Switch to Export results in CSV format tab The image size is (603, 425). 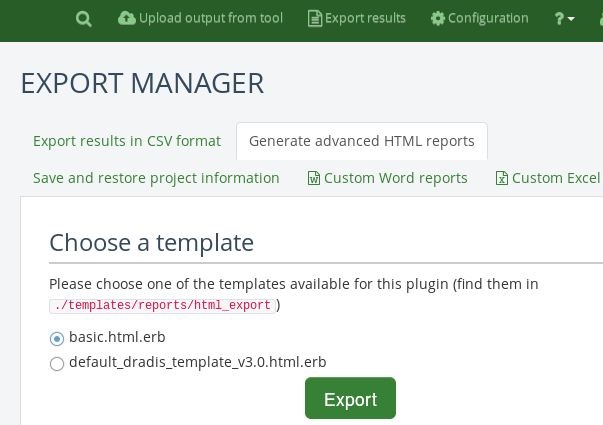pos(127,141)
